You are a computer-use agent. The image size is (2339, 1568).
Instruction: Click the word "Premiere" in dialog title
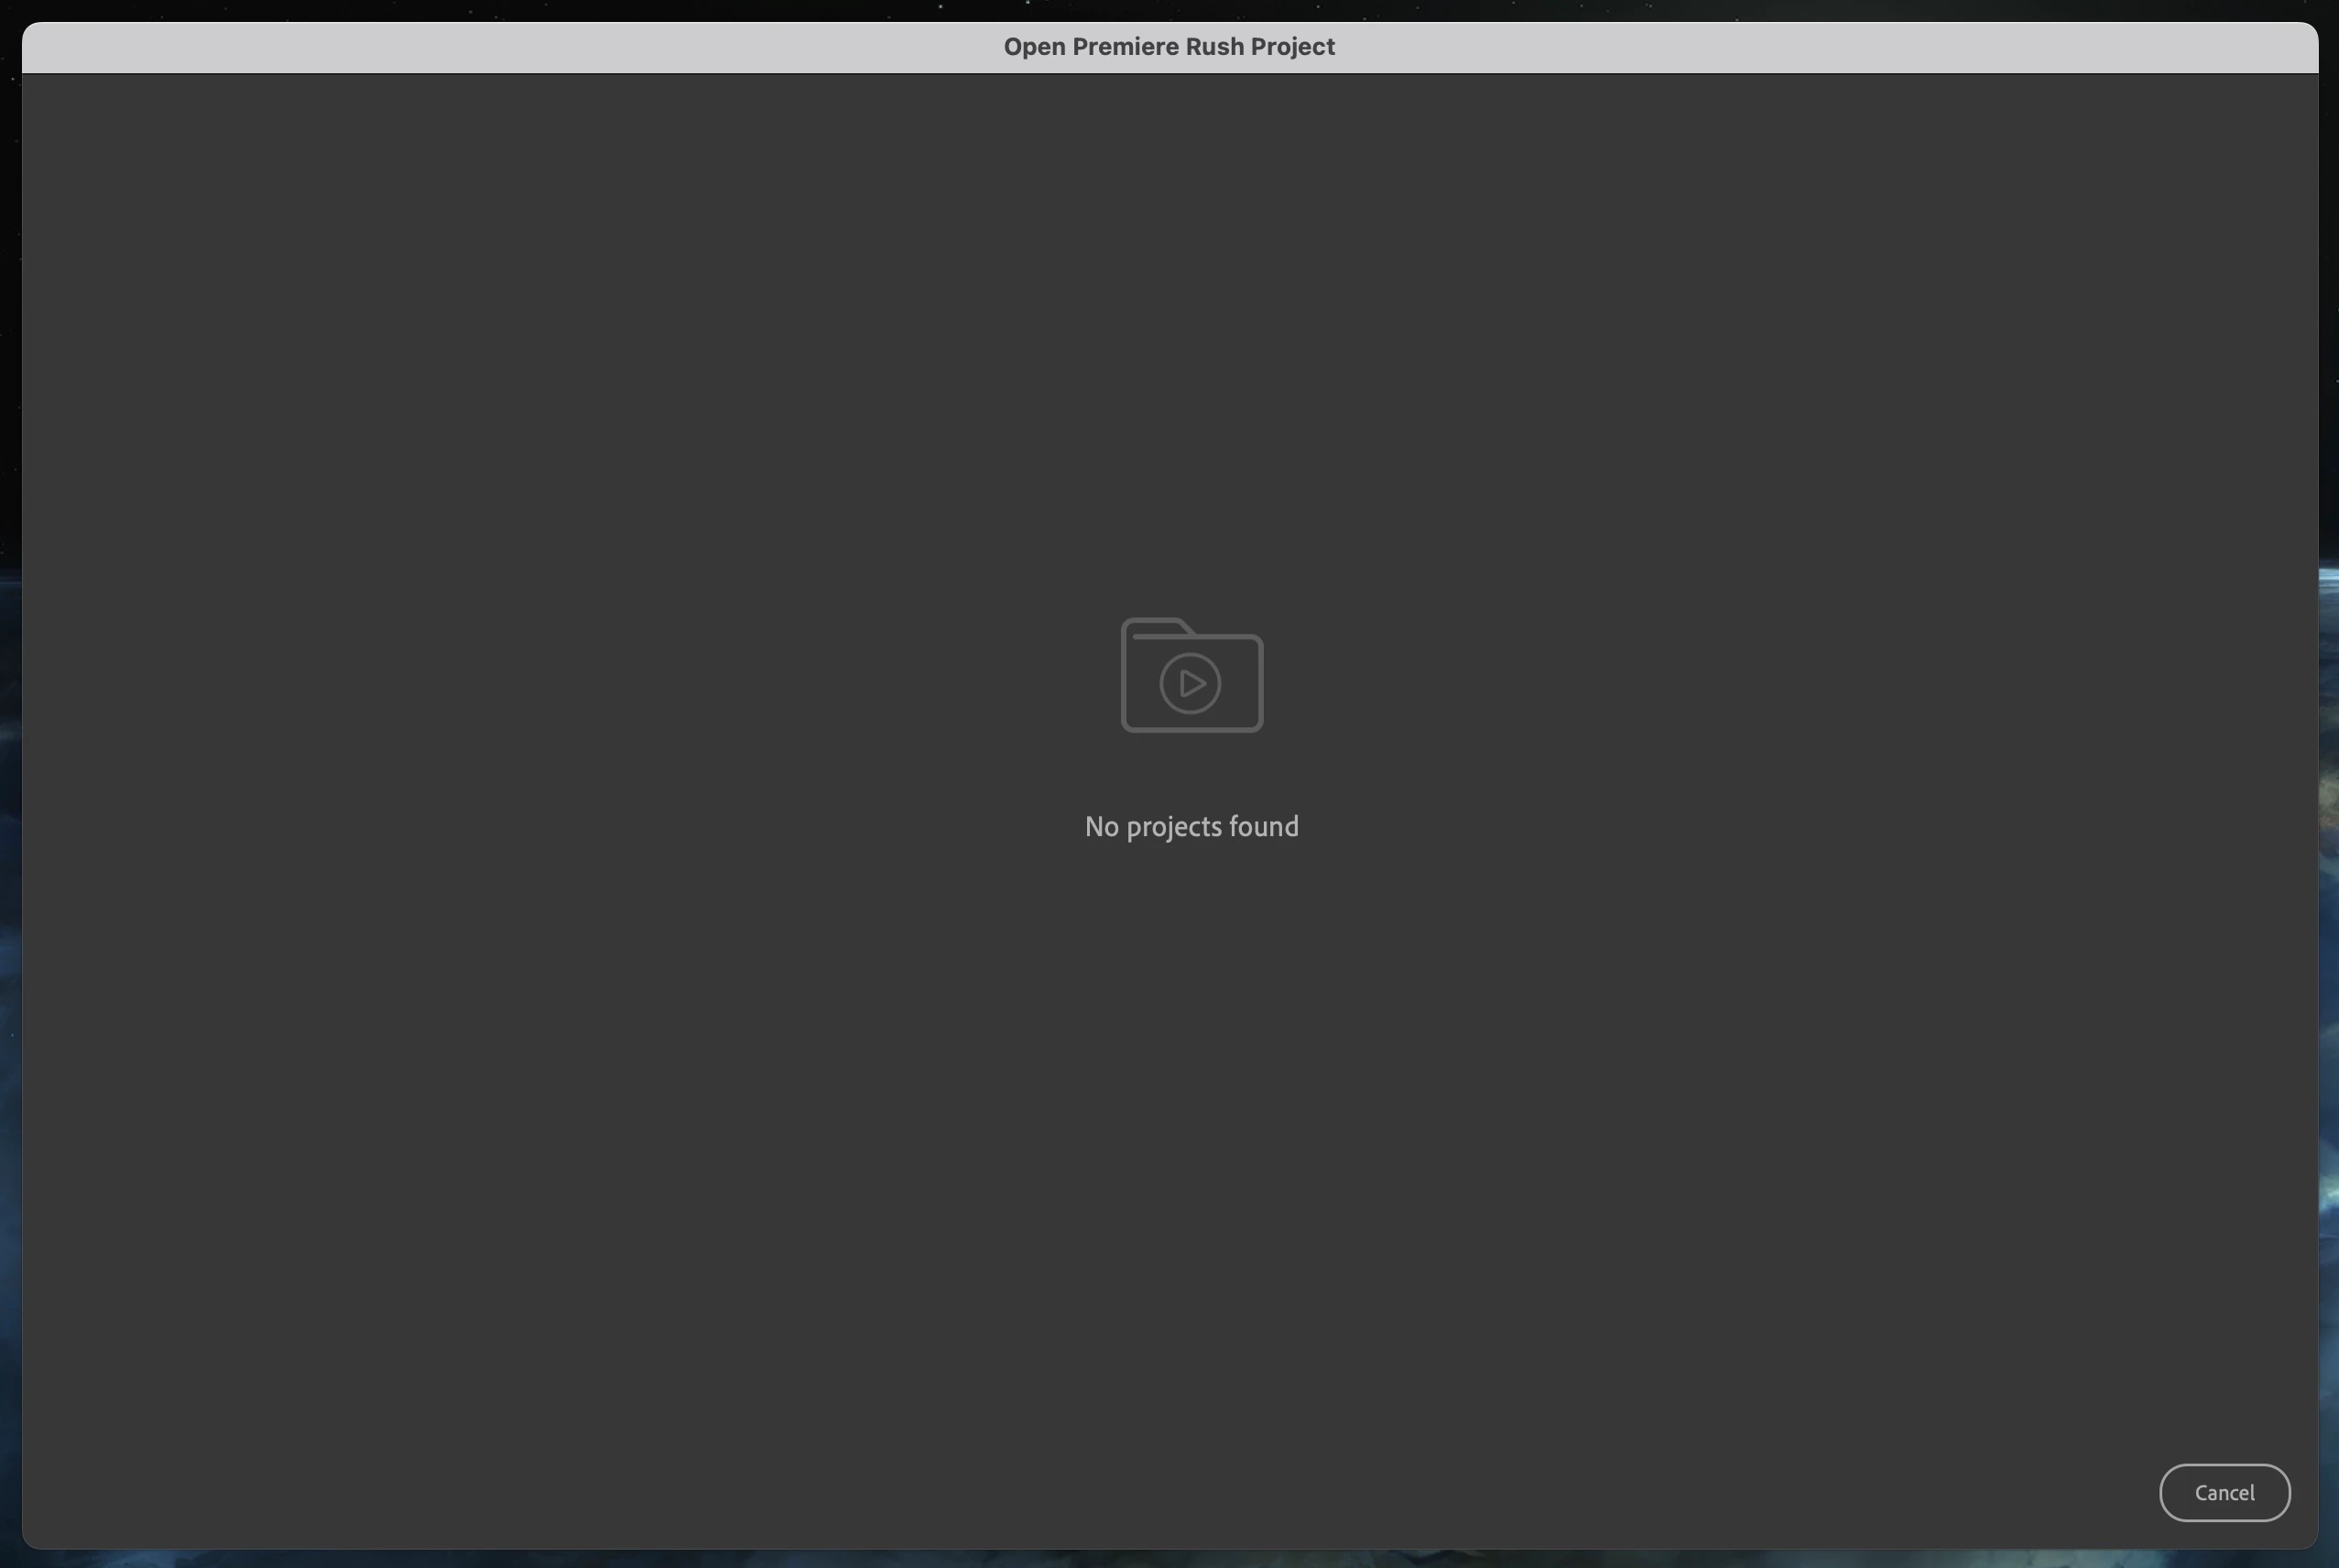pyautogui.click(x=1125, y=47)
